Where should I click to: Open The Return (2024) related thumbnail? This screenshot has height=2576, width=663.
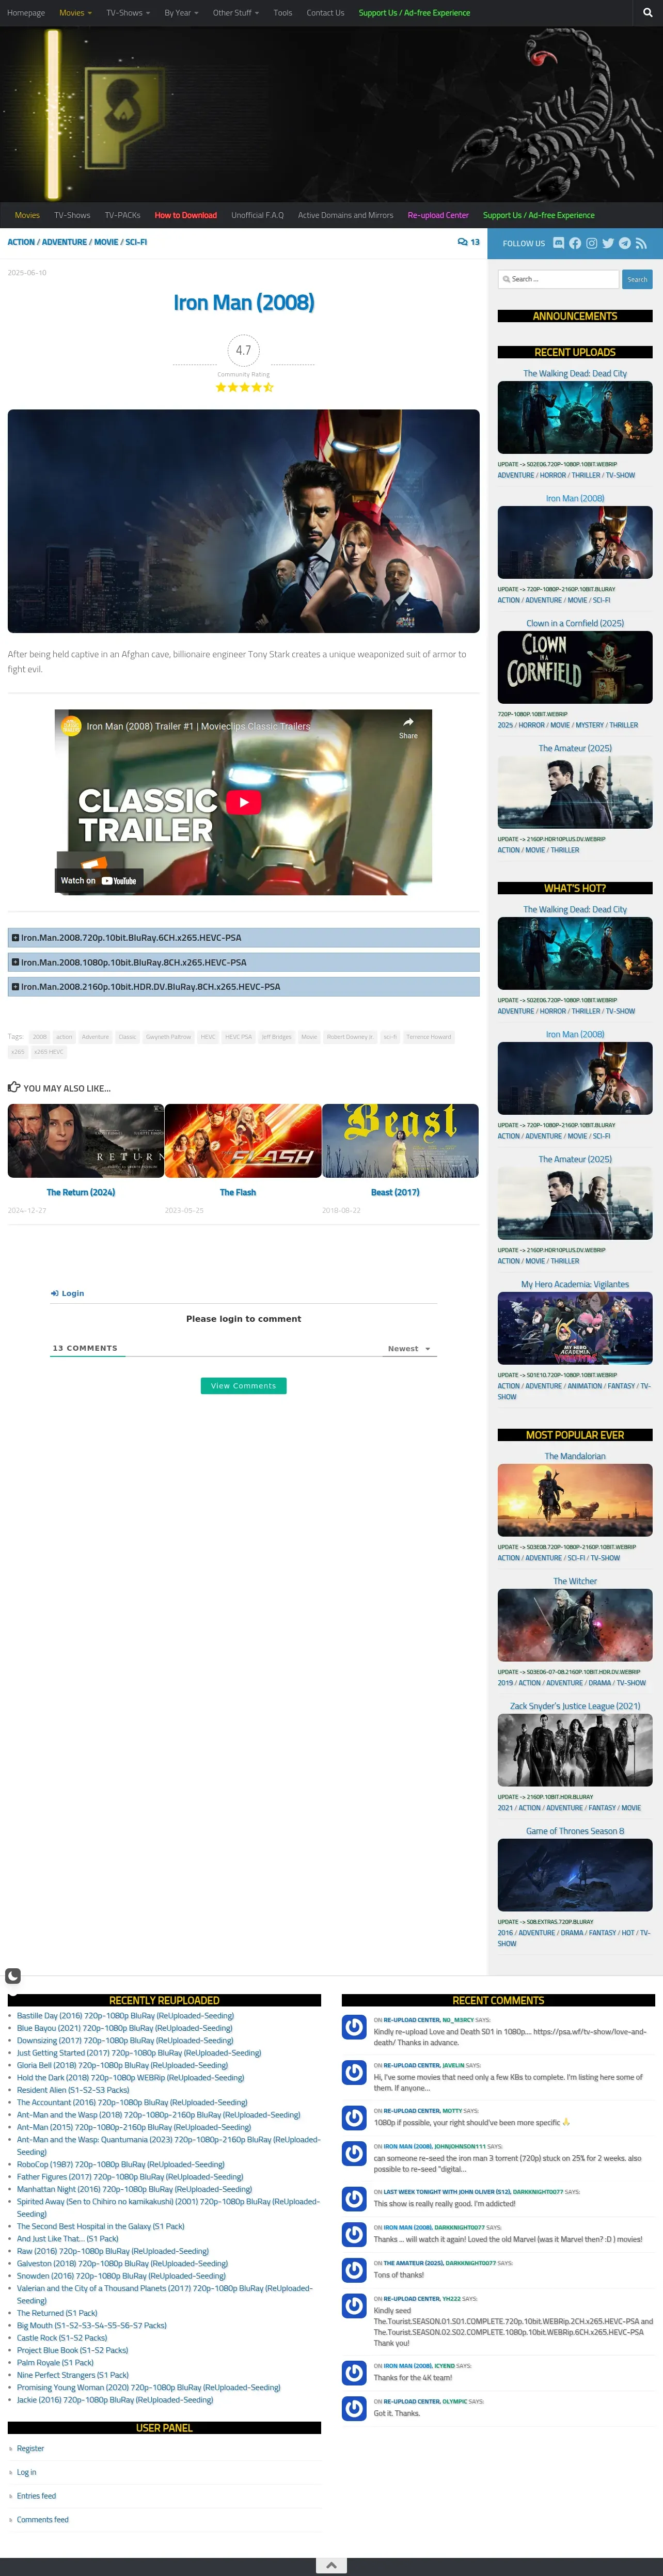(x=85, y=1141)
